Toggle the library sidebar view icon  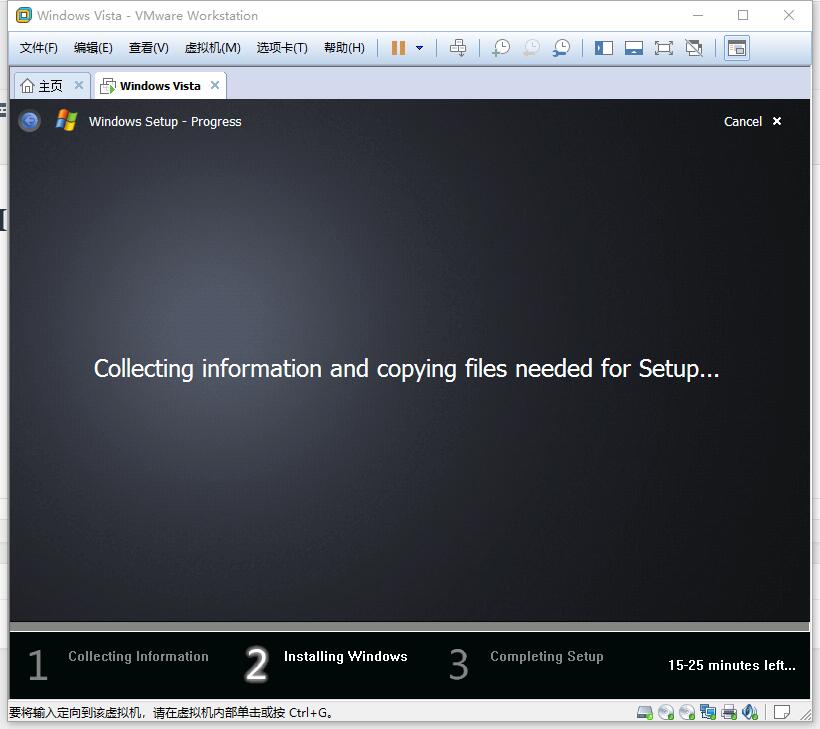click(604, 48)
